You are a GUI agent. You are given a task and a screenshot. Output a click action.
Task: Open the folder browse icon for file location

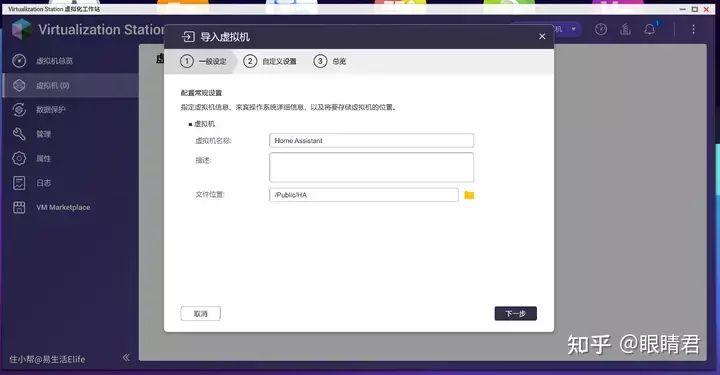pyautogui.click(x=469, y=195)
